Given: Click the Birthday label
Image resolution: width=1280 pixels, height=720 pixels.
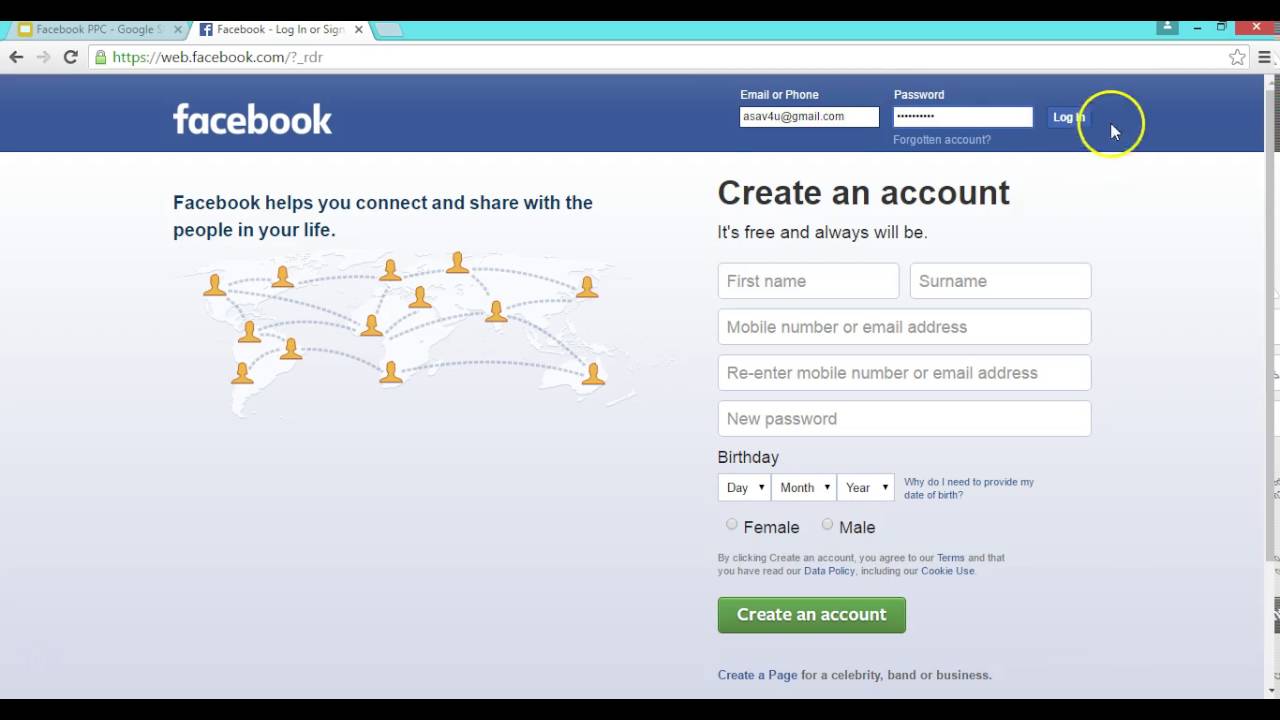Looking at the screenshot, I should coord(748,457).
